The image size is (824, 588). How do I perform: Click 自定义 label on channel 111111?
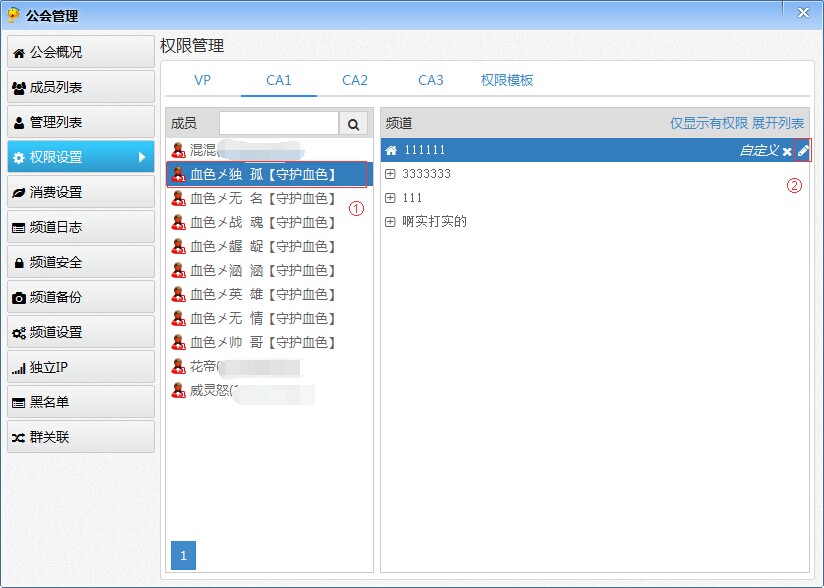(x=759, y=151)
